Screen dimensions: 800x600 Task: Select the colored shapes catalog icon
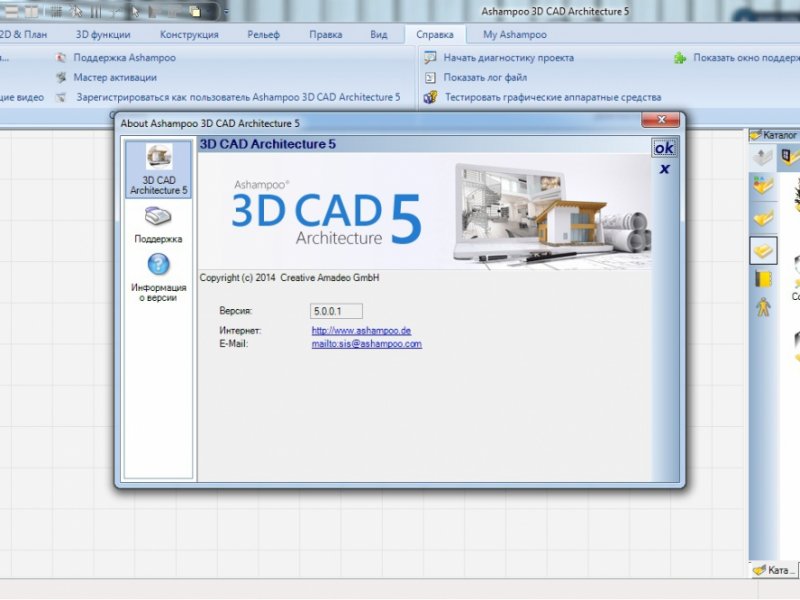coord(763,185)
